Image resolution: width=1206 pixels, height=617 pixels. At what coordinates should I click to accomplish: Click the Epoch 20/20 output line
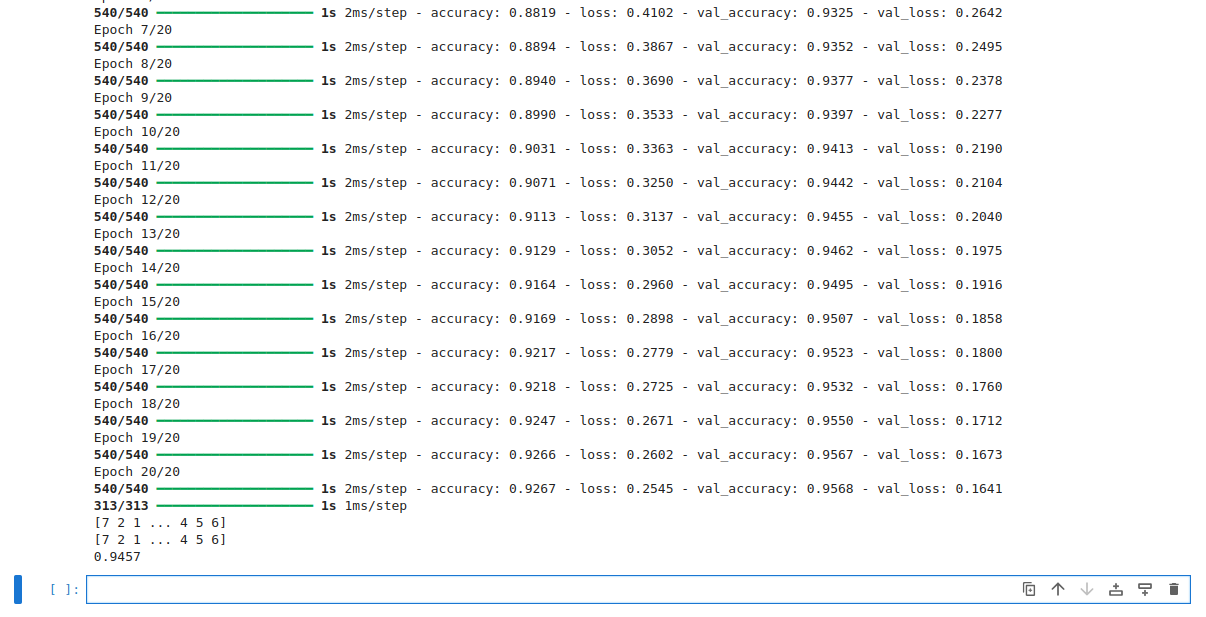point(136,471)
